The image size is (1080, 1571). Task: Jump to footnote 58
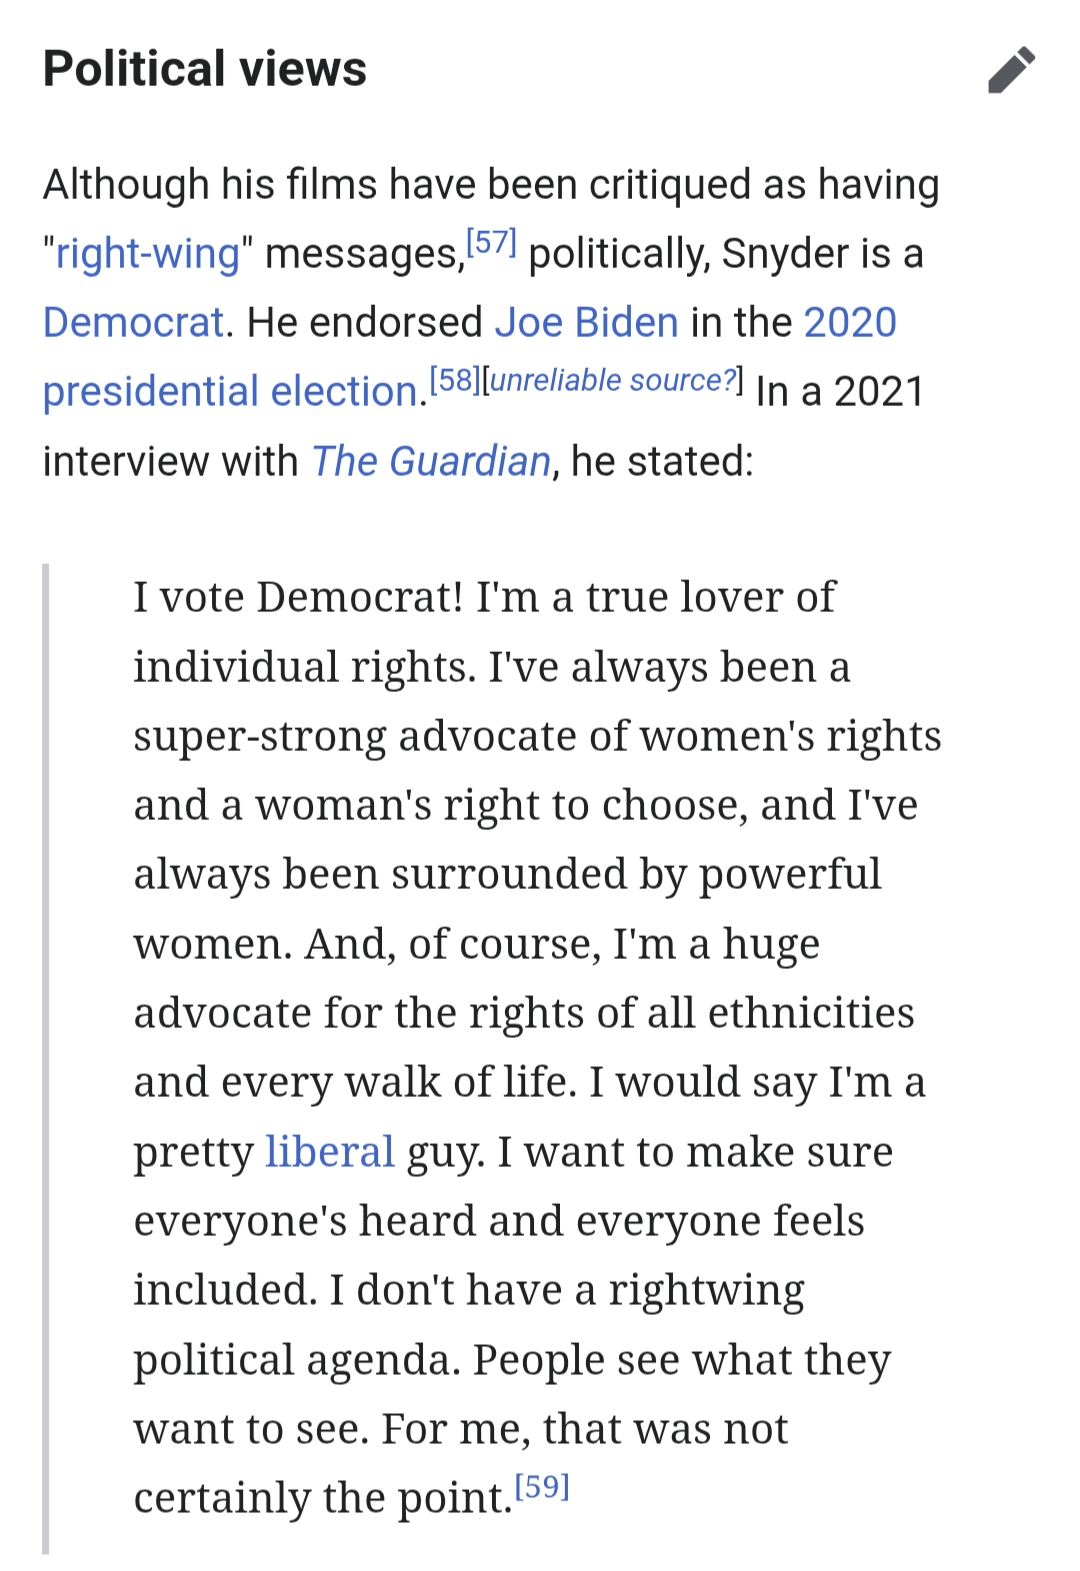coord(455,381)
